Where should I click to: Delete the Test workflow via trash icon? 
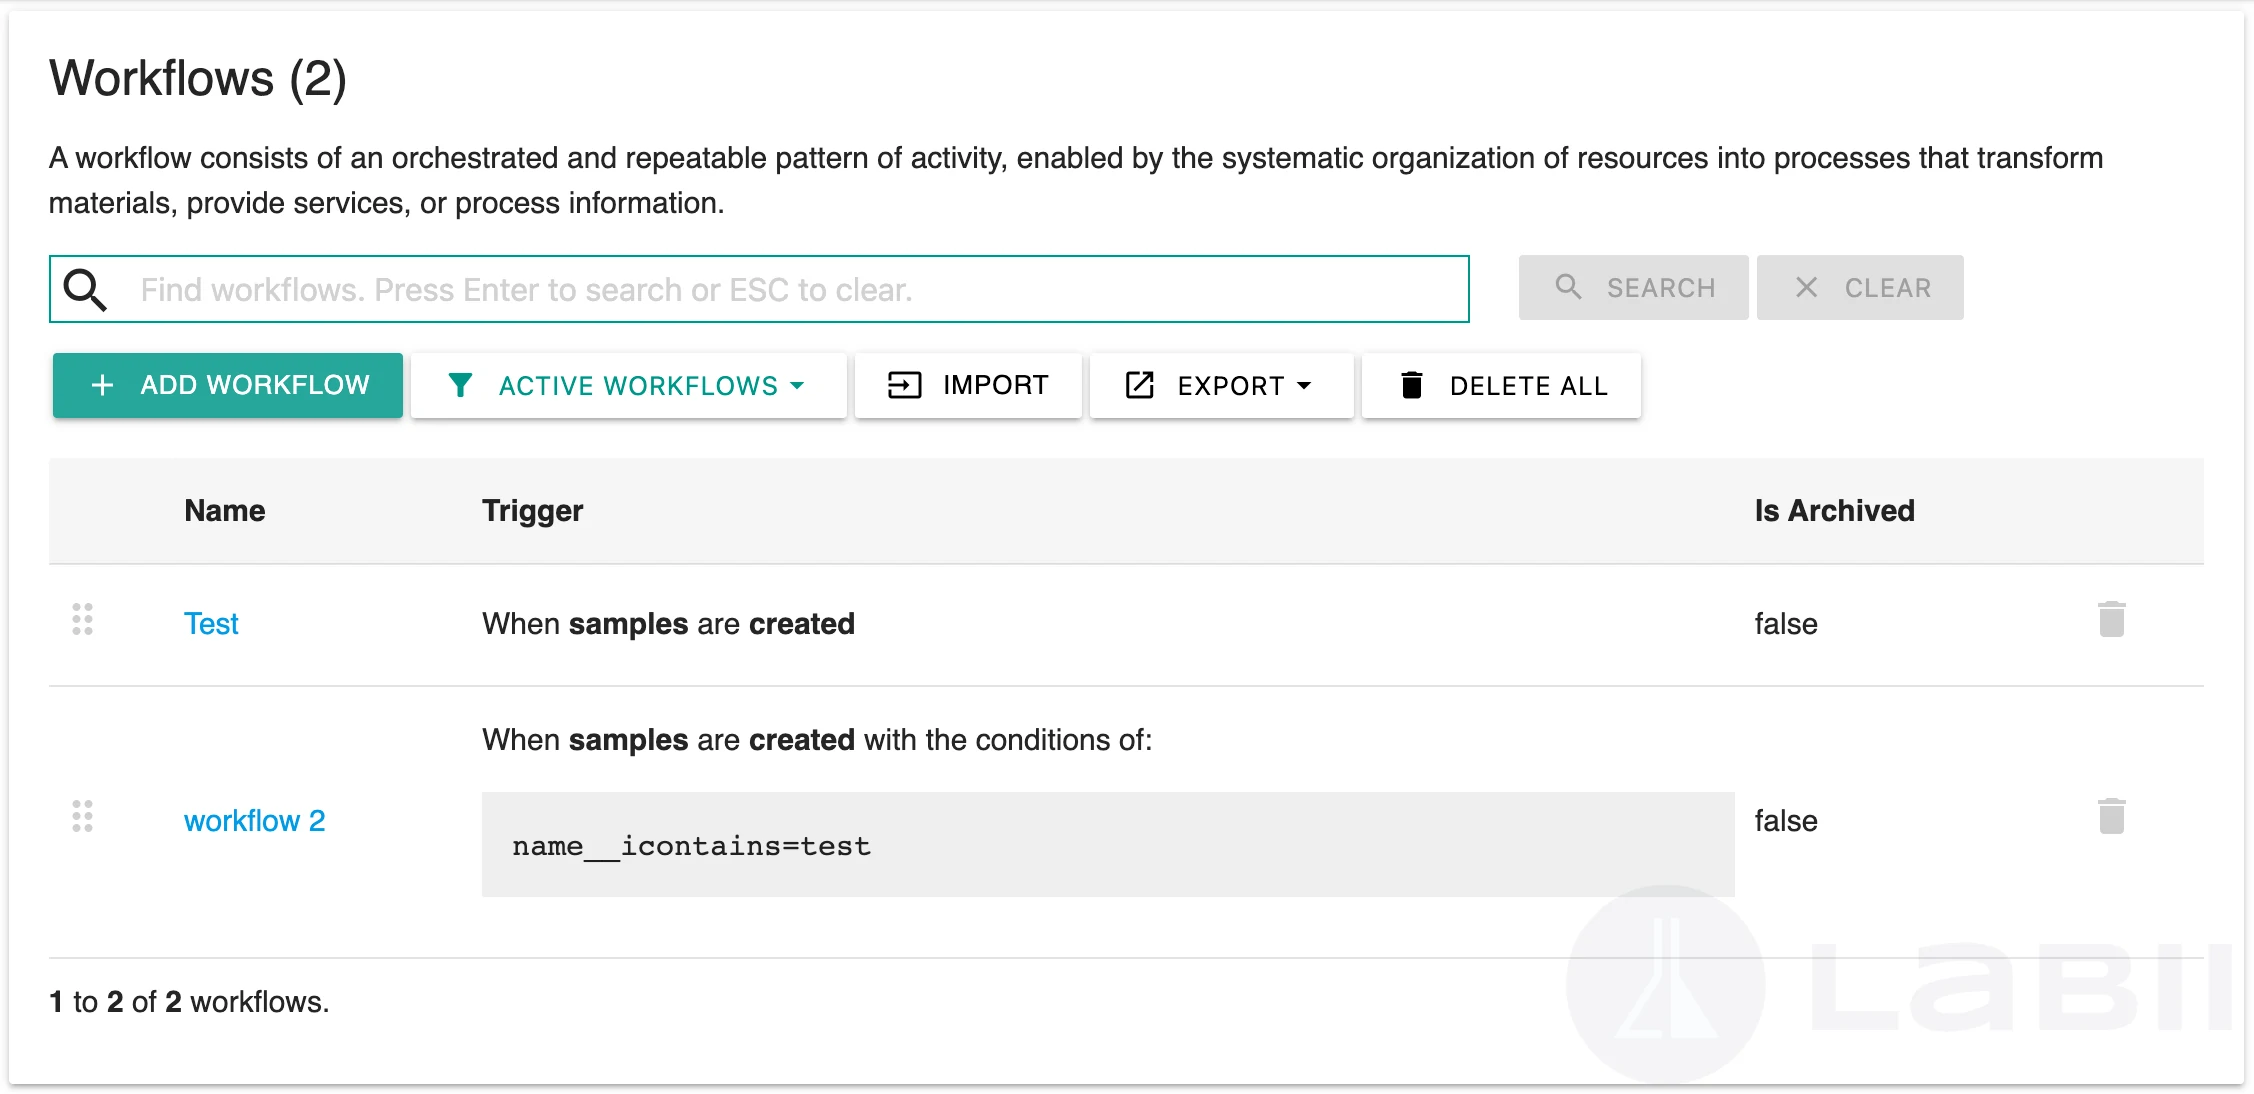tap(2111, 620)
